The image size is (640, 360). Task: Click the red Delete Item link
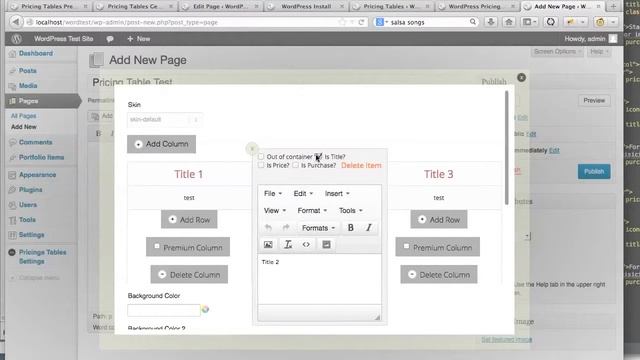tap(361, 165)
